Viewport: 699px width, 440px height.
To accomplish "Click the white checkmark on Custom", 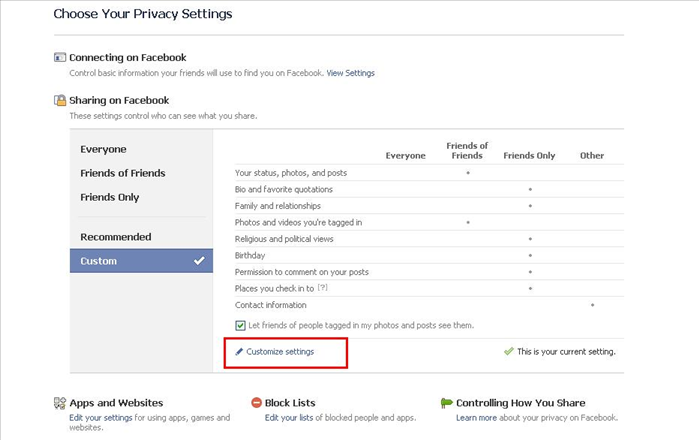I will [199, 261].
